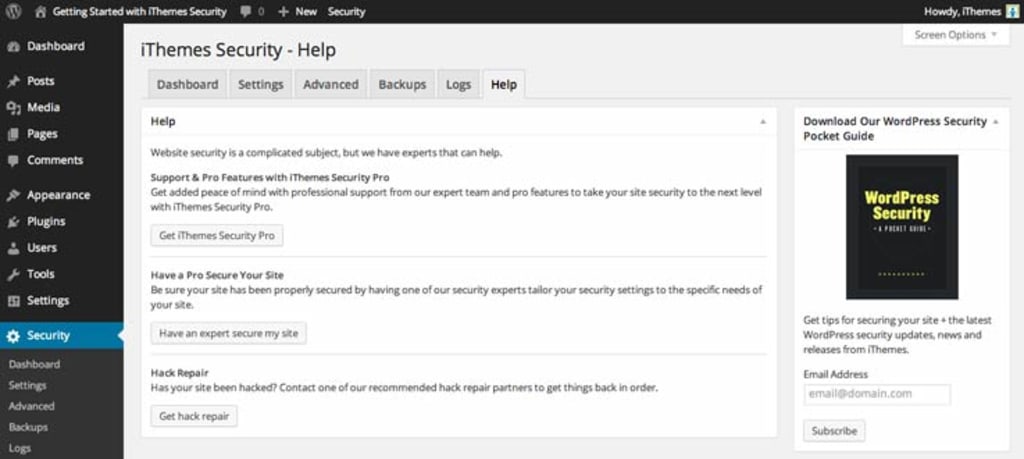
Task: Select the Logs tab
Action: 458,84
